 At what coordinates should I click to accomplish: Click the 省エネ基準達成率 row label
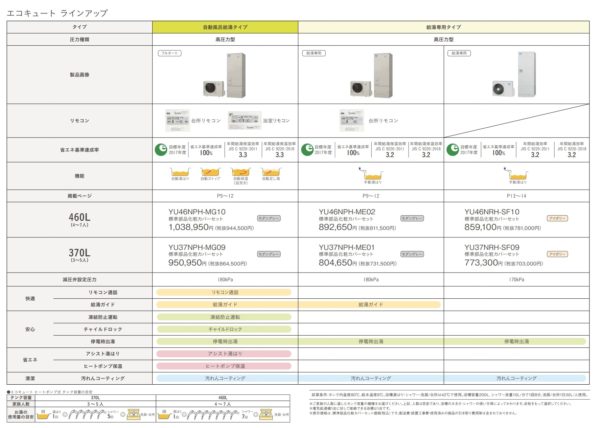pos(79,150)
